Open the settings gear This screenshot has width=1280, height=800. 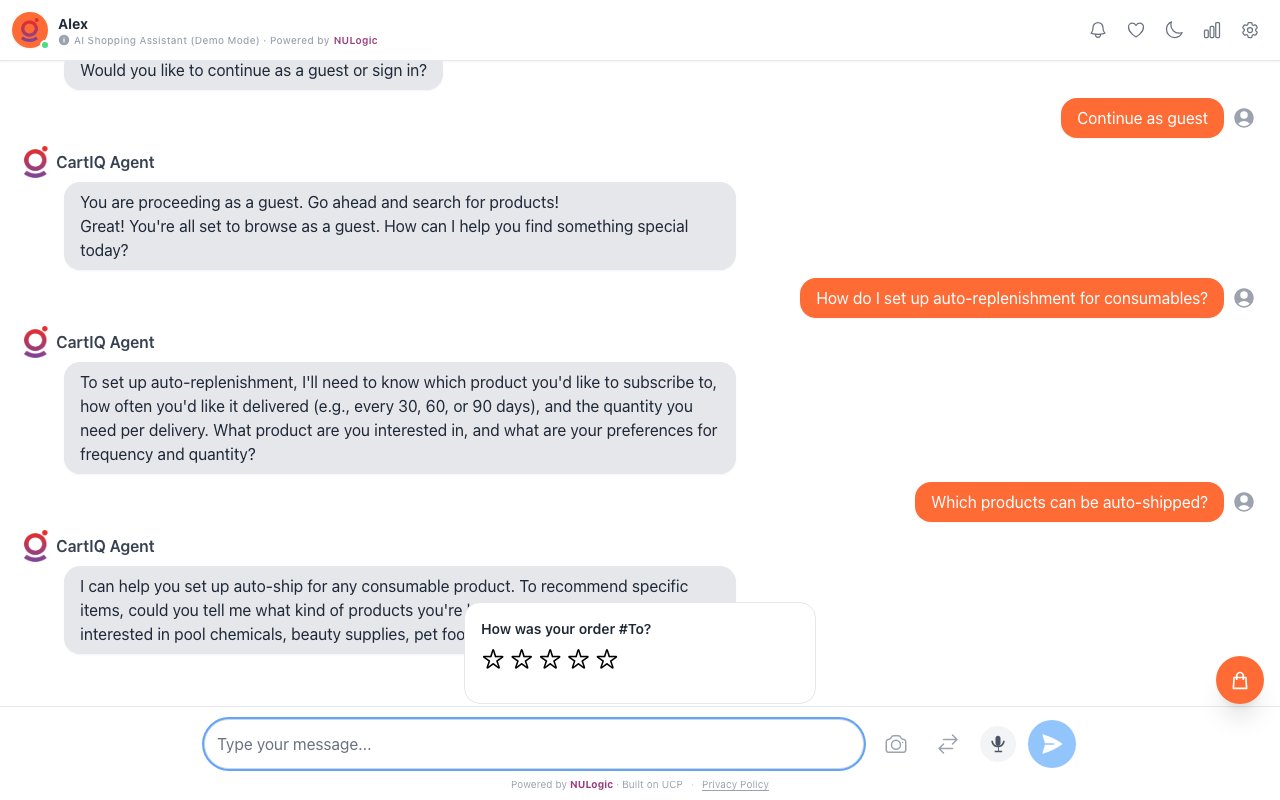click(1250, 30)
